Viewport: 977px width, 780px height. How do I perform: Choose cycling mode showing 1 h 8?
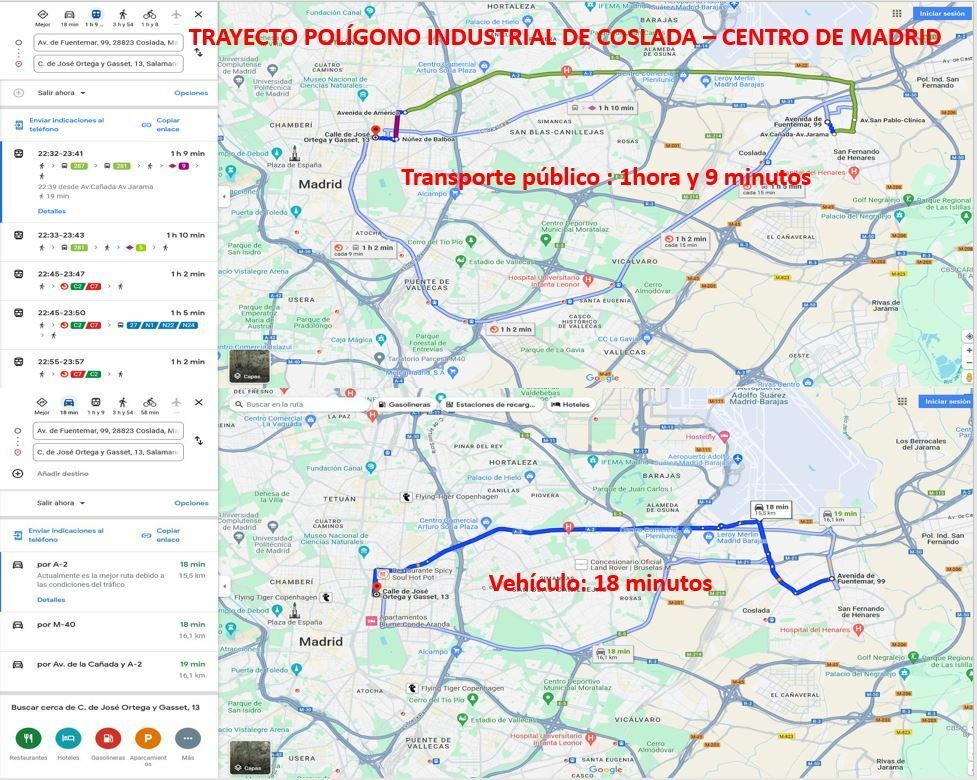(150, 17)
